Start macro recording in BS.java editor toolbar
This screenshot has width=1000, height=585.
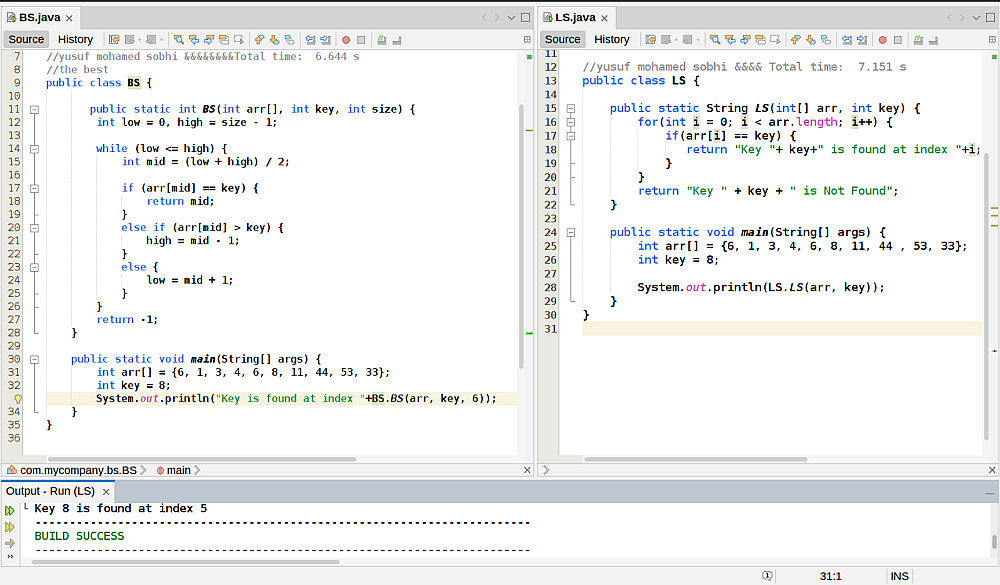pyautogui.click(x=346, y=39)
